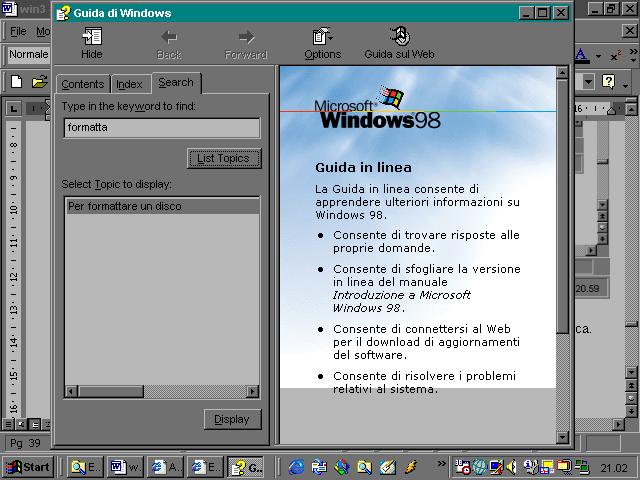
Task: Click the keyword field containing 'formatta'
Action: (x=162, y=128)
